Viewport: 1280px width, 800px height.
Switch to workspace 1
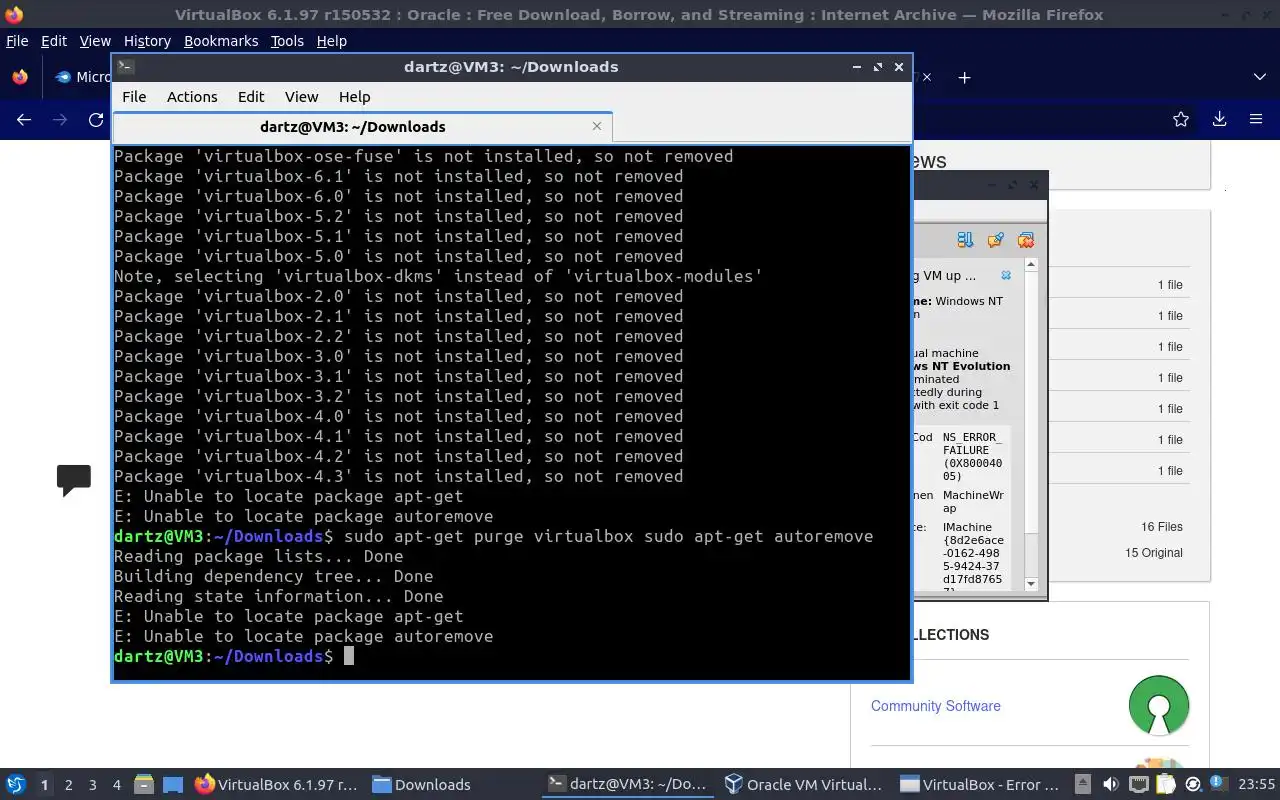[x=44, y=785]
